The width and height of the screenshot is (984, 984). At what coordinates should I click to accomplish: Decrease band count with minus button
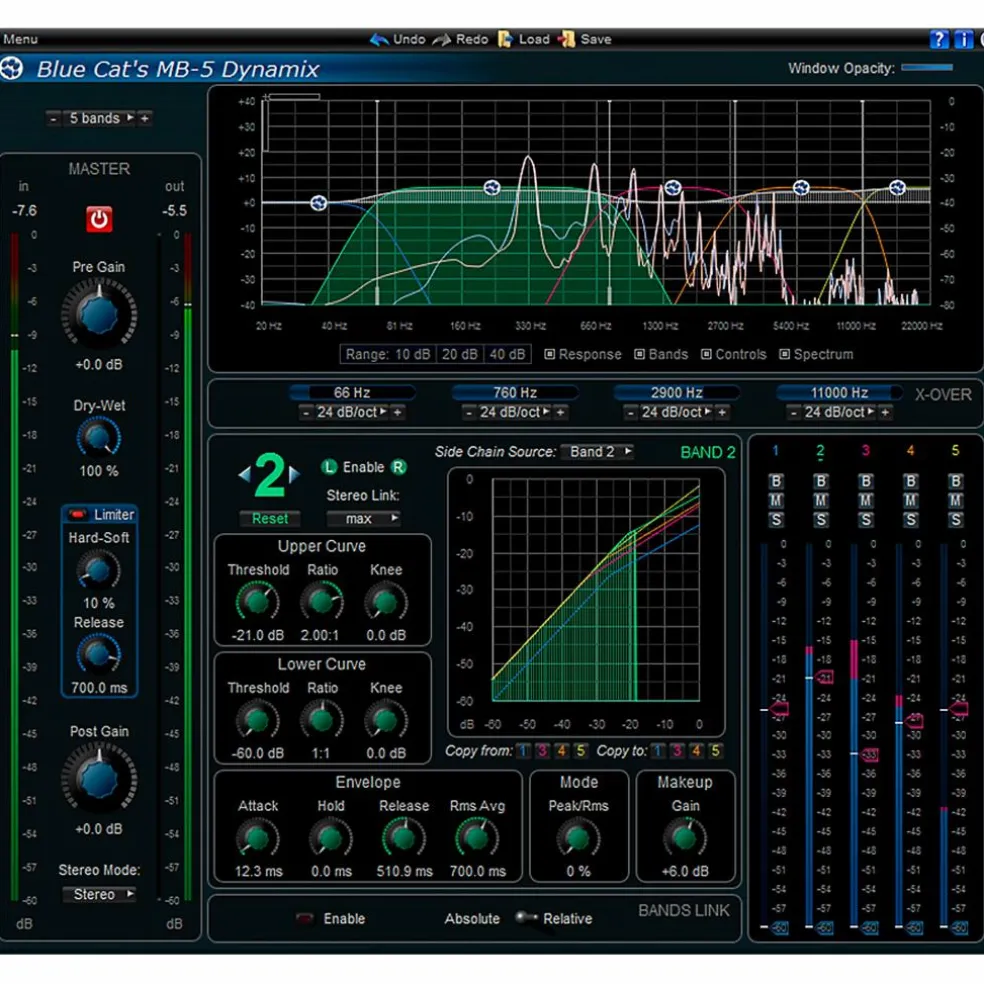(53, 118)
